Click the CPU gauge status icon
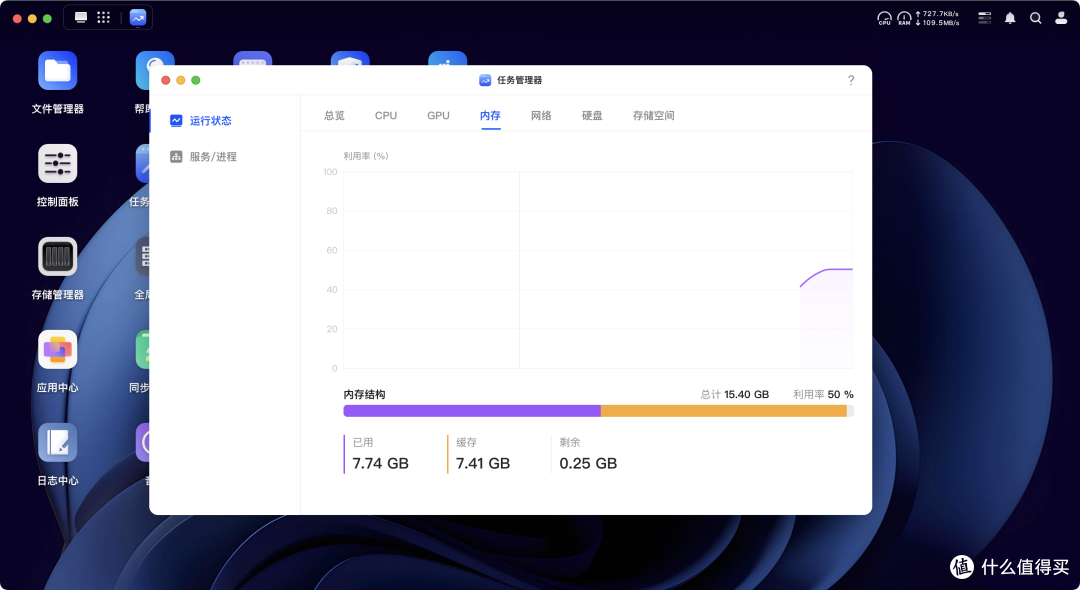1080x590 pixels. tap(884, 18)
